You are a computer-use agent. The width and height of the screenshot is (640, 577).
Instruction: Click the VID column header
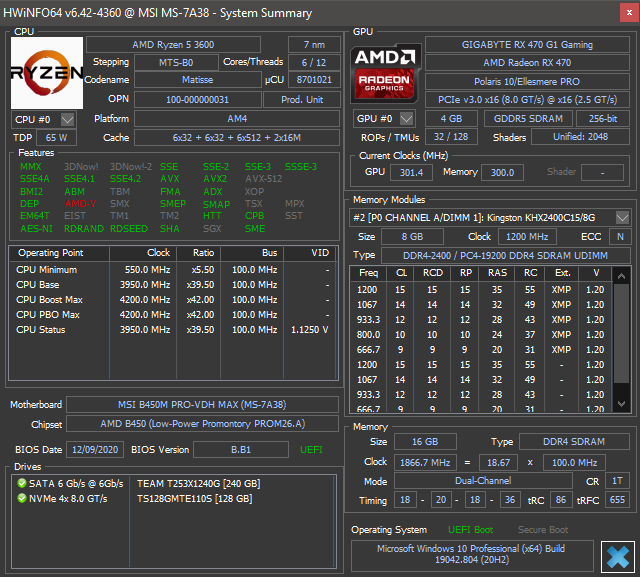click(310, 253)
